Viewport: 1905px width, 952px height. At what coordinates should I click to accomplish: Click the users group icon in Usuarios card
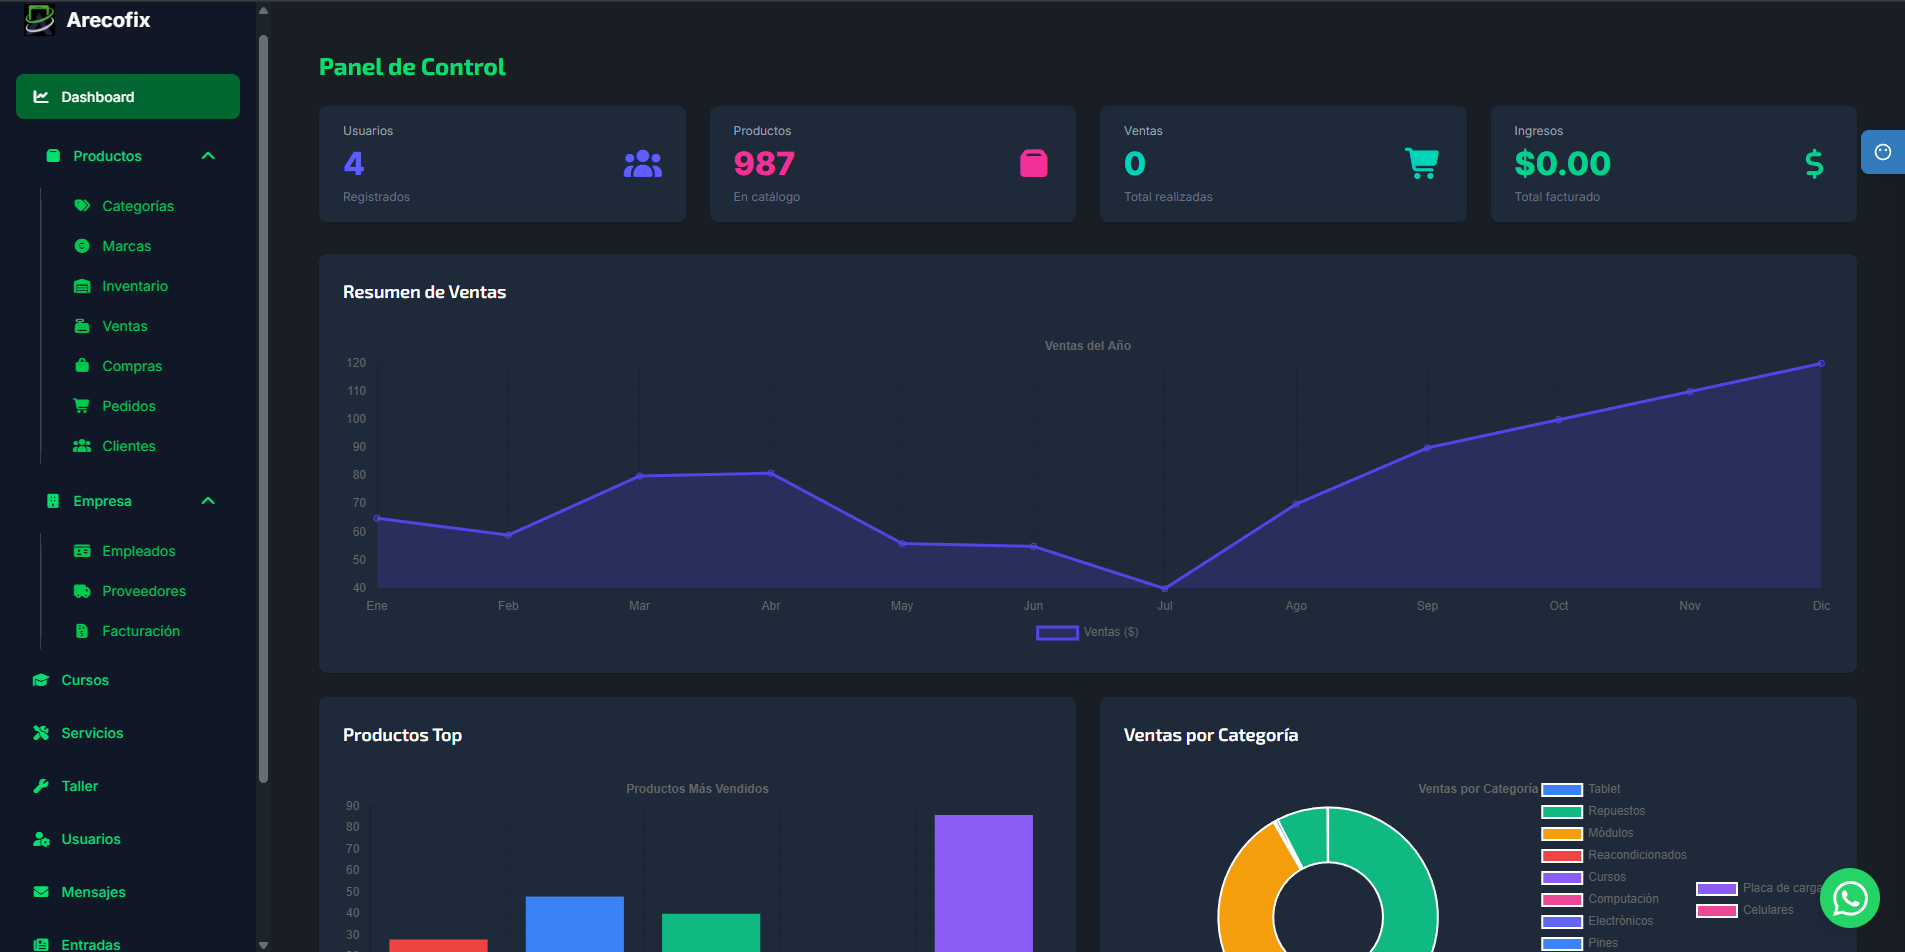642,164
